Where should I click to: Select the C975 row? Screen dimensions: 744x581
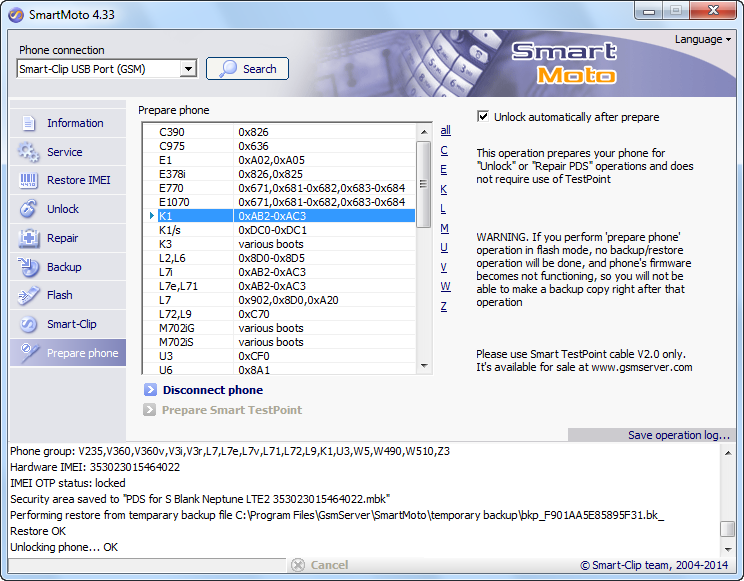[280, 146]
